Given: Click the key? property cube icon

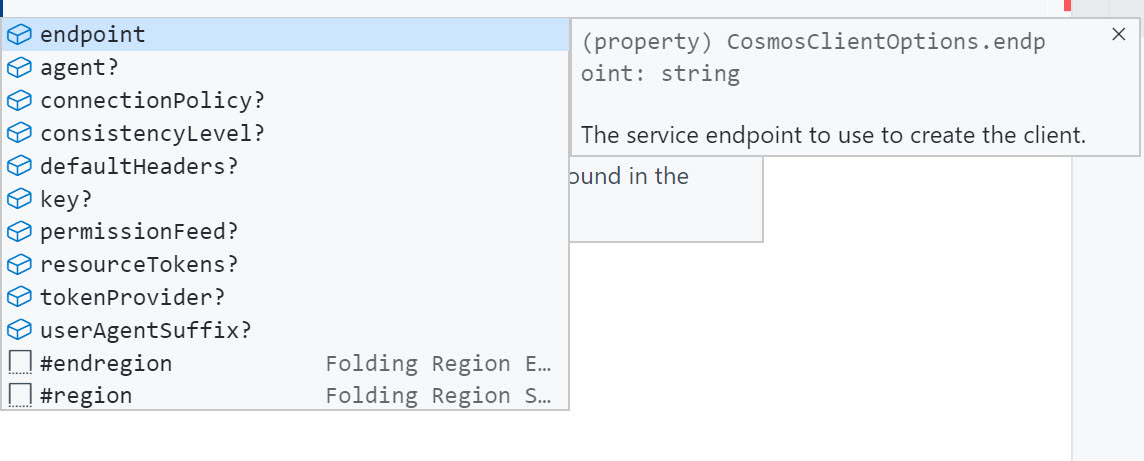Looking at the screenshot, I should pos(19,199).
